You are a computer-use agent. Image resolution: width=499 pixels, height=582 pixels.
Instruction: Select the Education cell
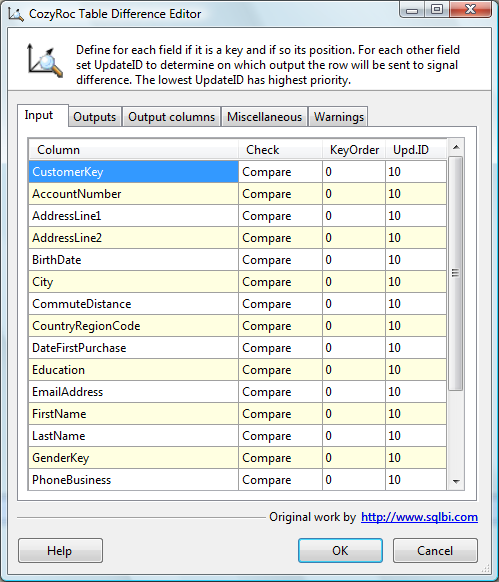pyautogui.click(x=134, y=370)
